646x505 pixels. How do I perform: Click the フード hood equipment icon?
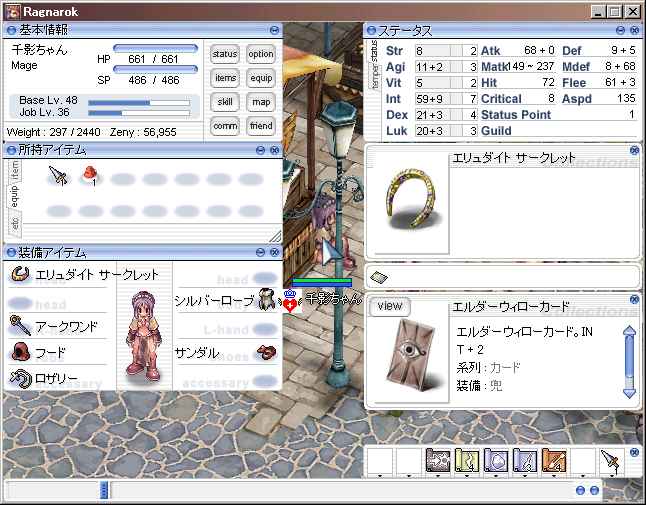pyautogui.click(x=20, y=351)
